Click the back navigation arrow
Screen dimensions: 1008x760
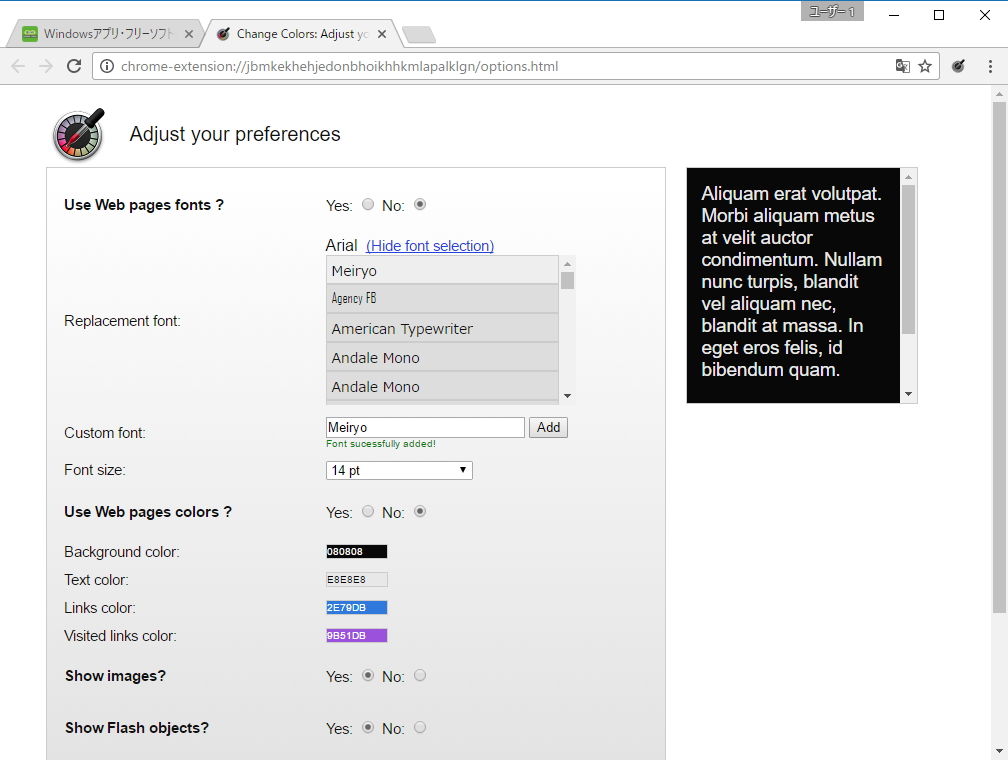coord(18,67)
